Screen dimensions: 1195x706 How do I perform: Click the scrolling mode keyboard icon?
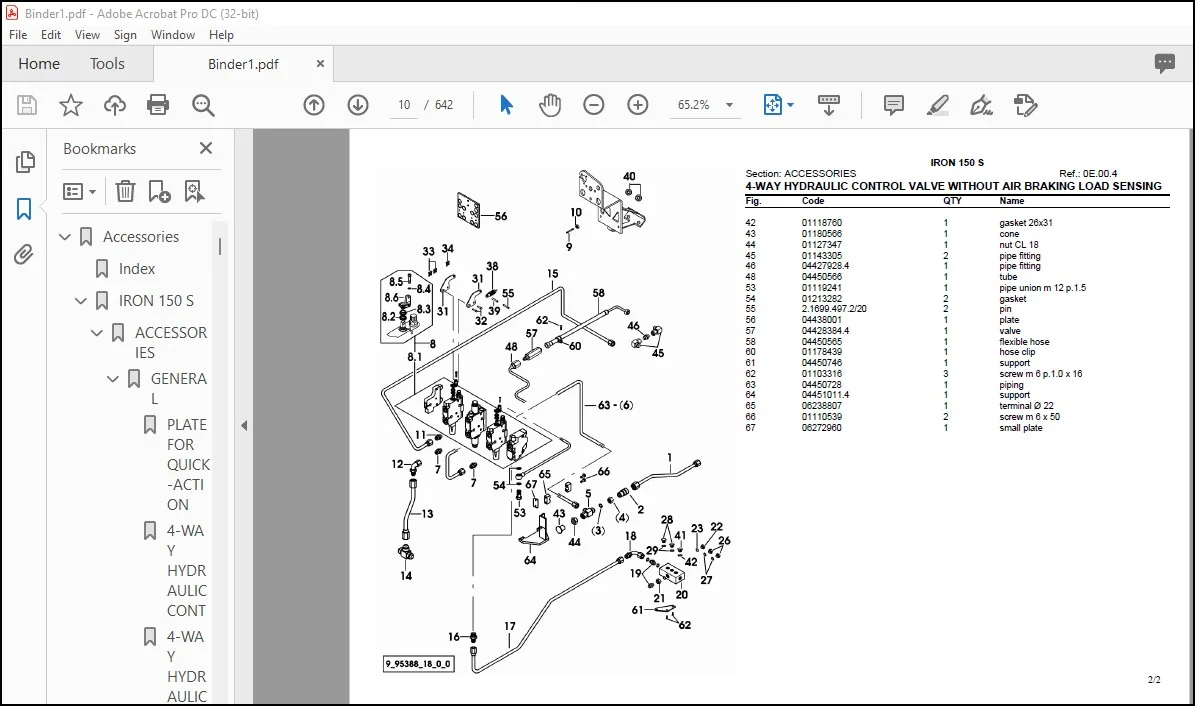click(828, 105)
